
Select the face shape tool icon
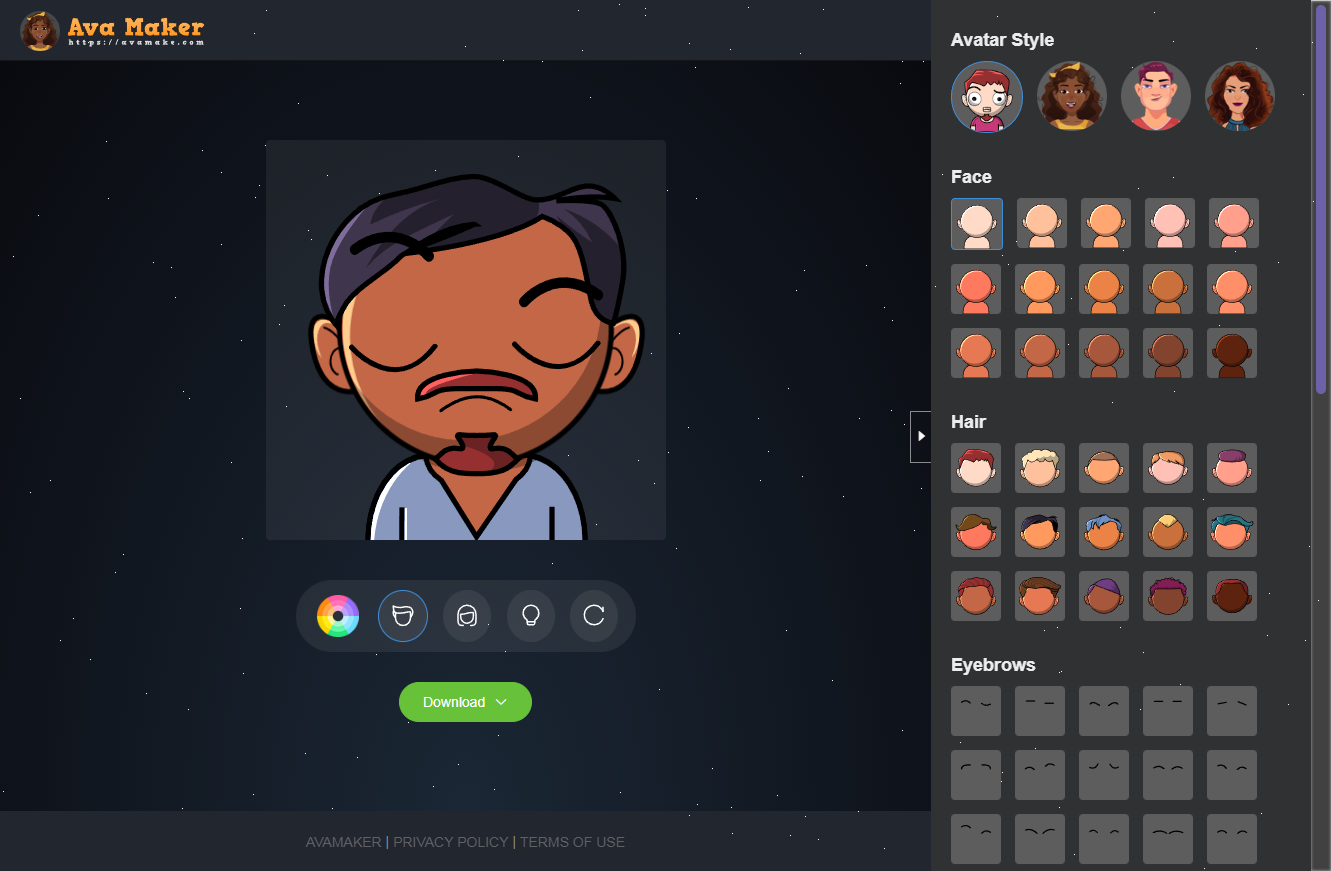pyautogui.click(x=403, y=616)
